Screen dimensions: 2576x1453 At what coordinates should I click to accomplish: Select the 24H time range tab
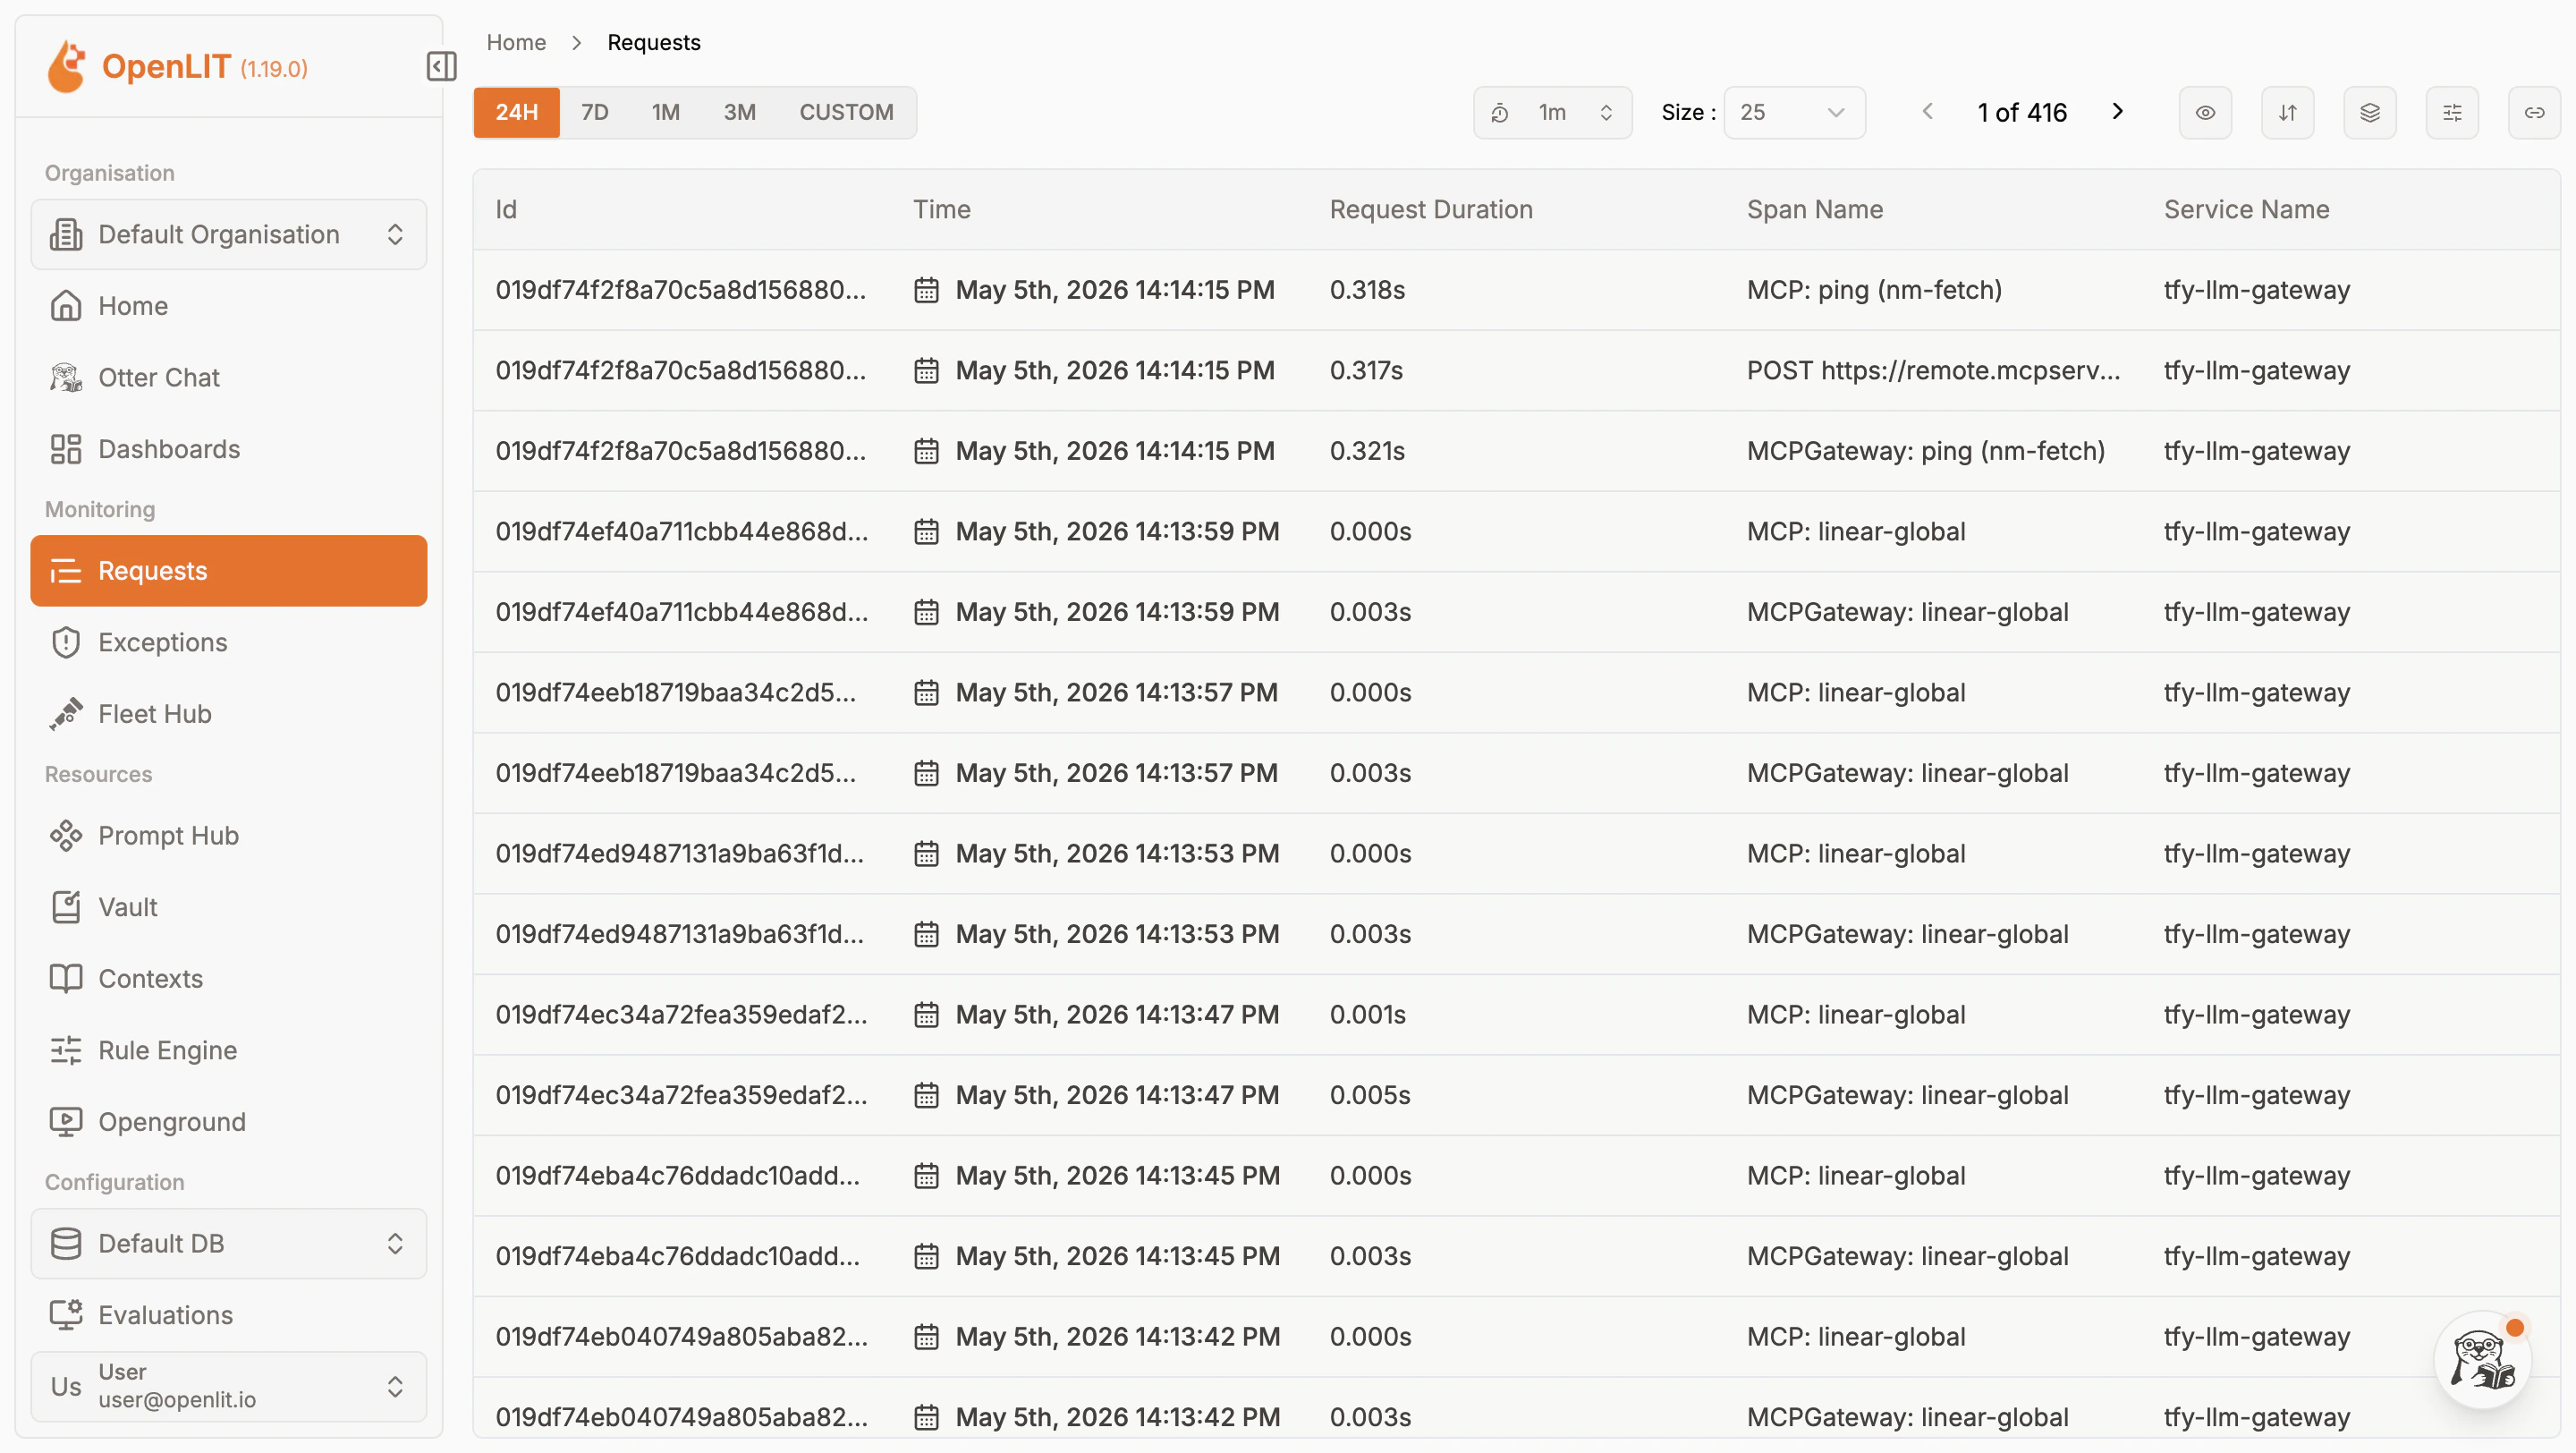(516, 112)
